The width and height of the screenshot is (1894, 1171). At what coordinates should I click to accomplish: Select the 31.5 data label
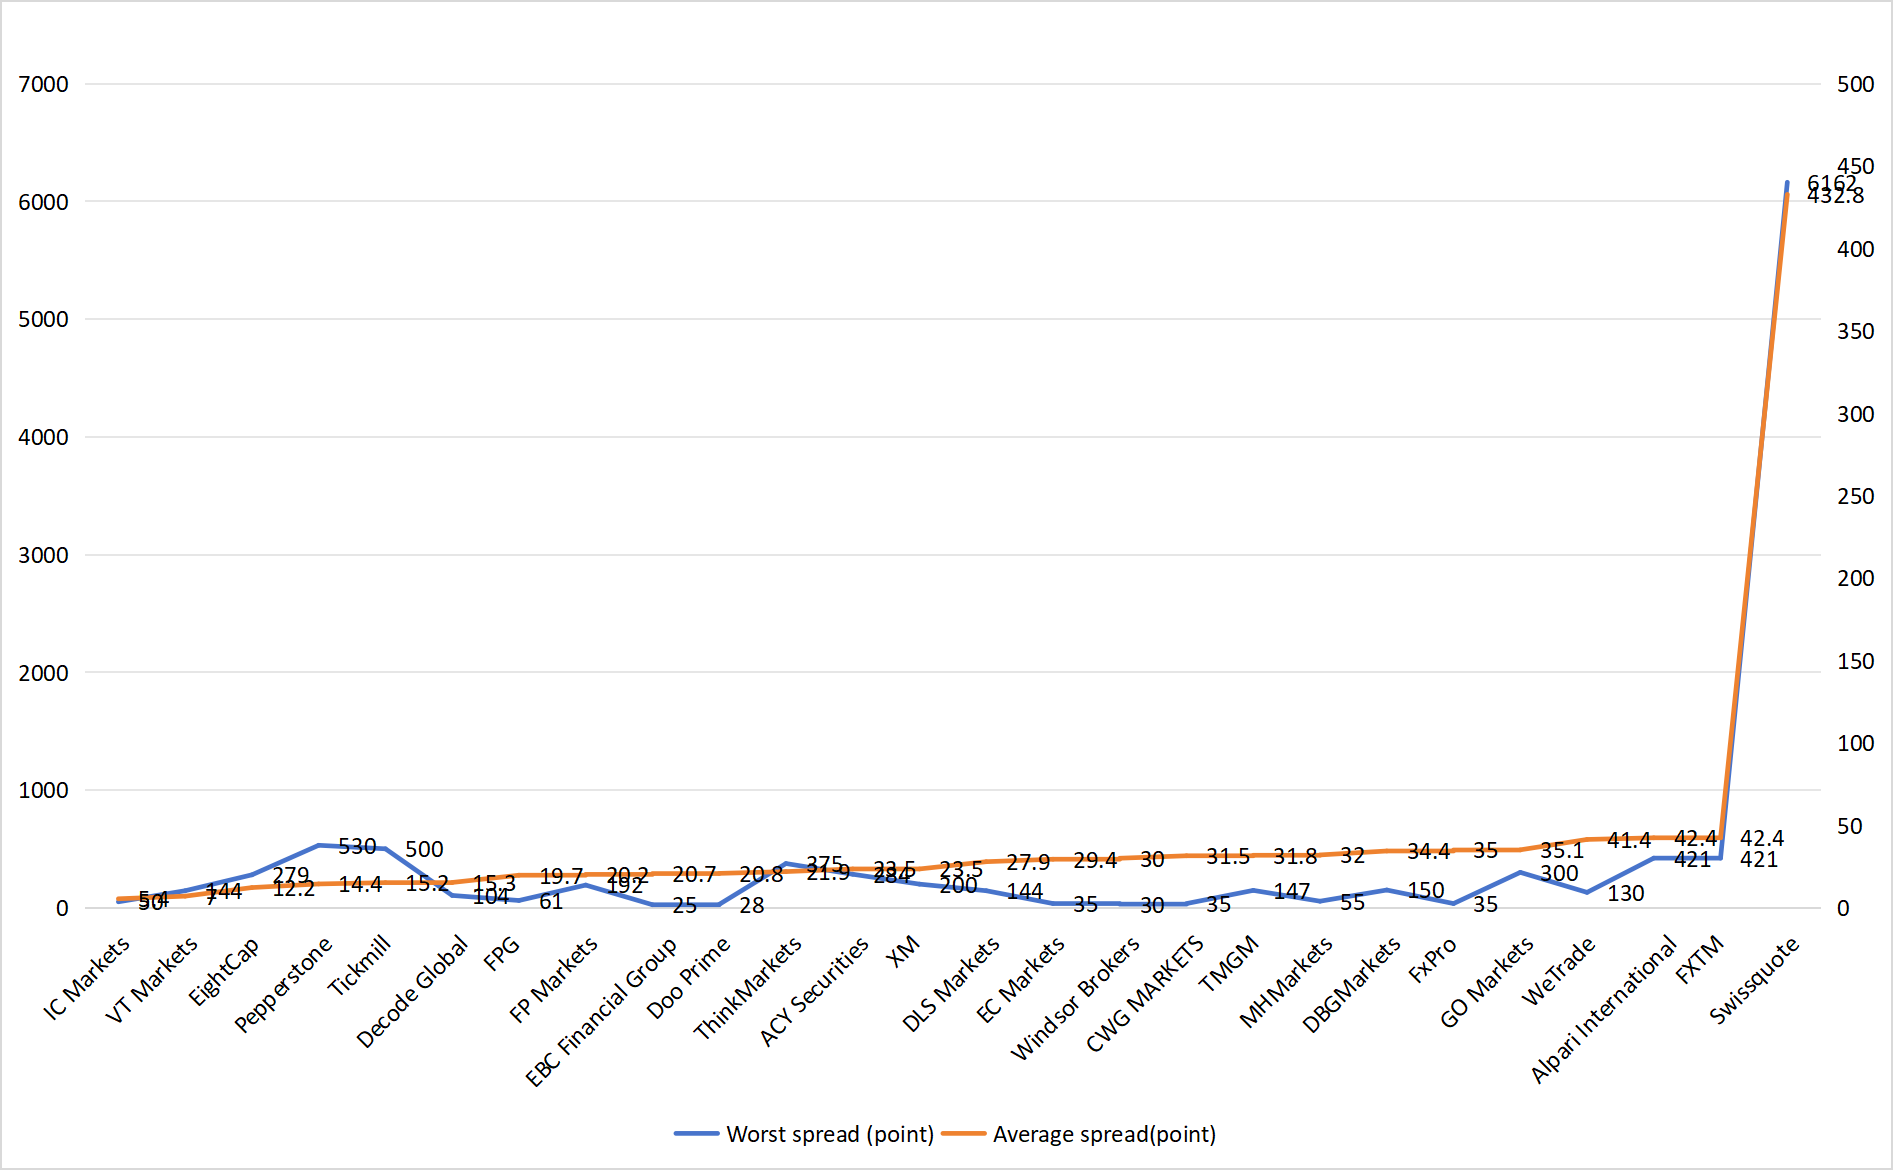[1228, 856]
